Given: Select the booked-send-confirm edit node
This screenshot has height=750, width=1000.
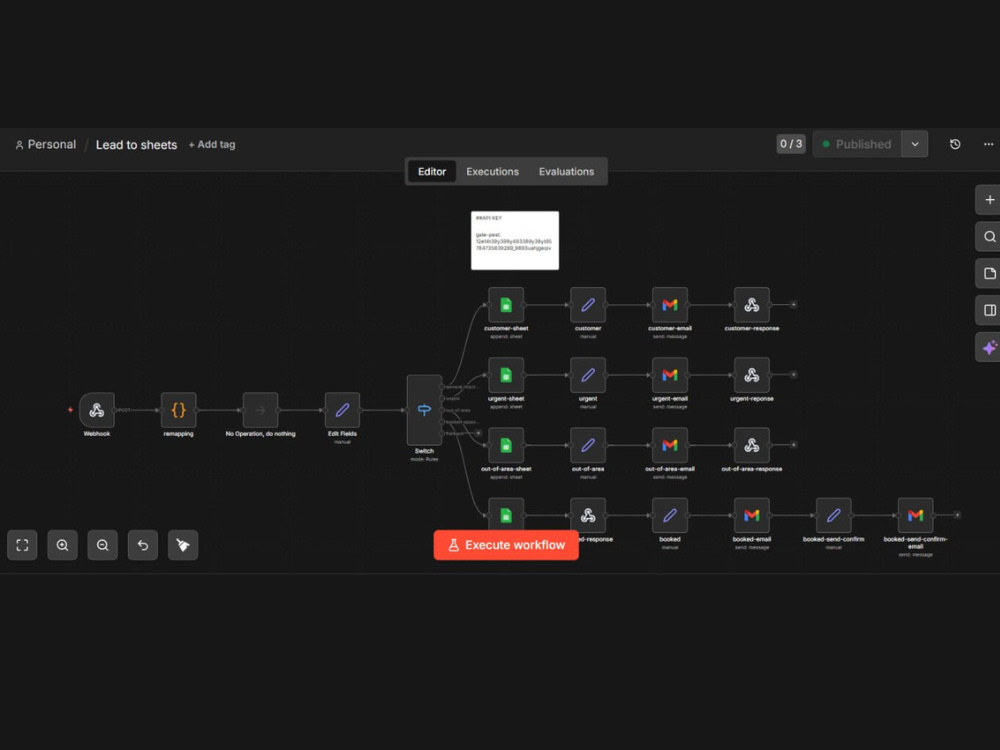Looking at the screenshot, I should coord(834,515).
